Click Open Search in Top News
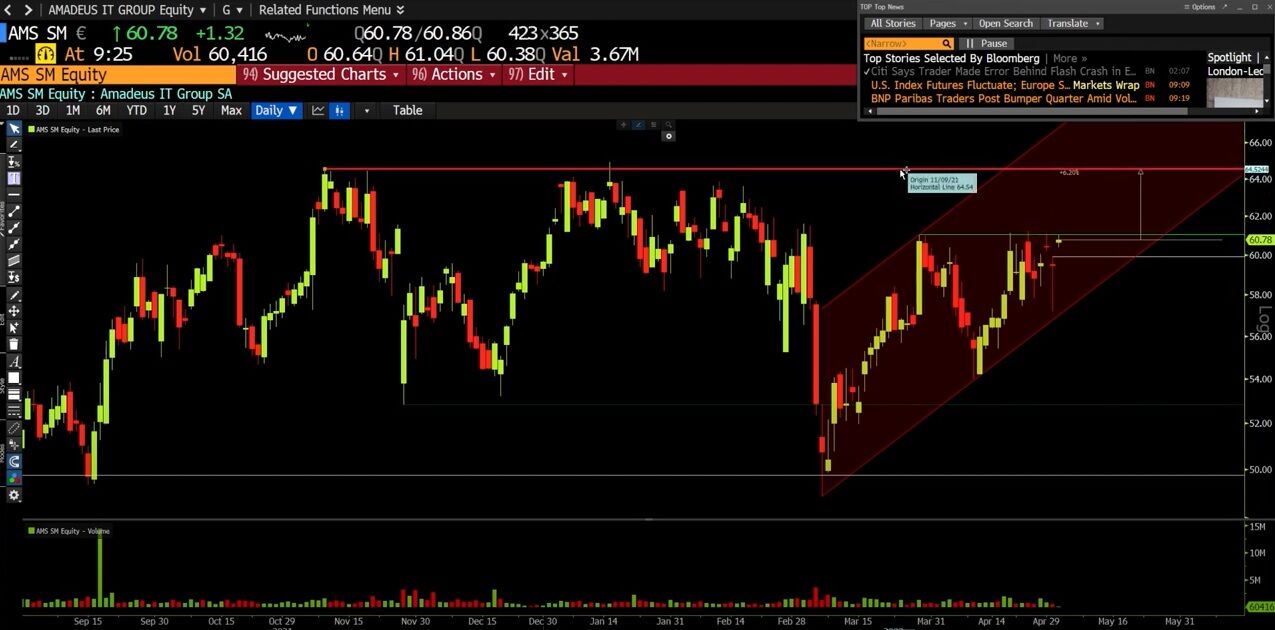The image size is (1275, 630). point(1005,23)
